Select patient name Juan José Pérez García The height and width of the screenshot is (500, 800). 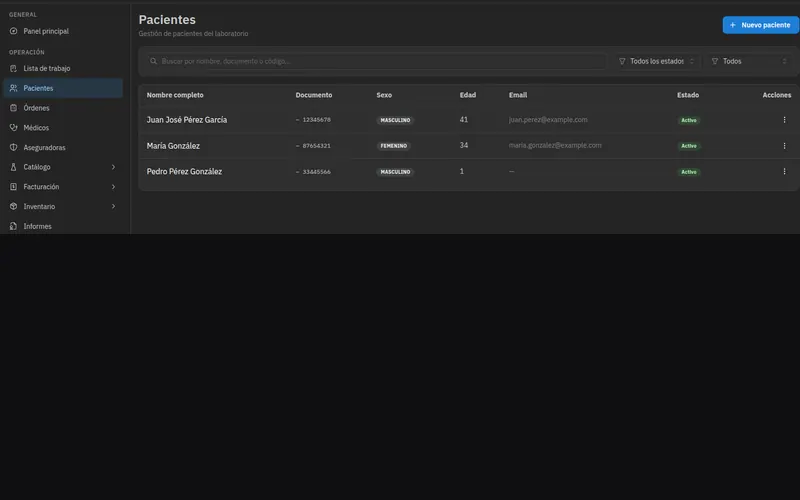187,120
